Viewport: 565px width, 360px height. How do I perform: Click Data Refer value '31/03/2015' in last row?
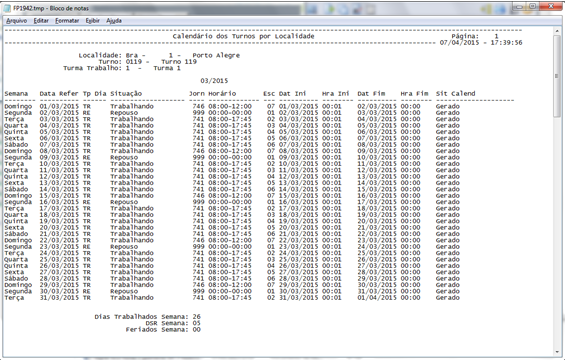click(59, 298)
